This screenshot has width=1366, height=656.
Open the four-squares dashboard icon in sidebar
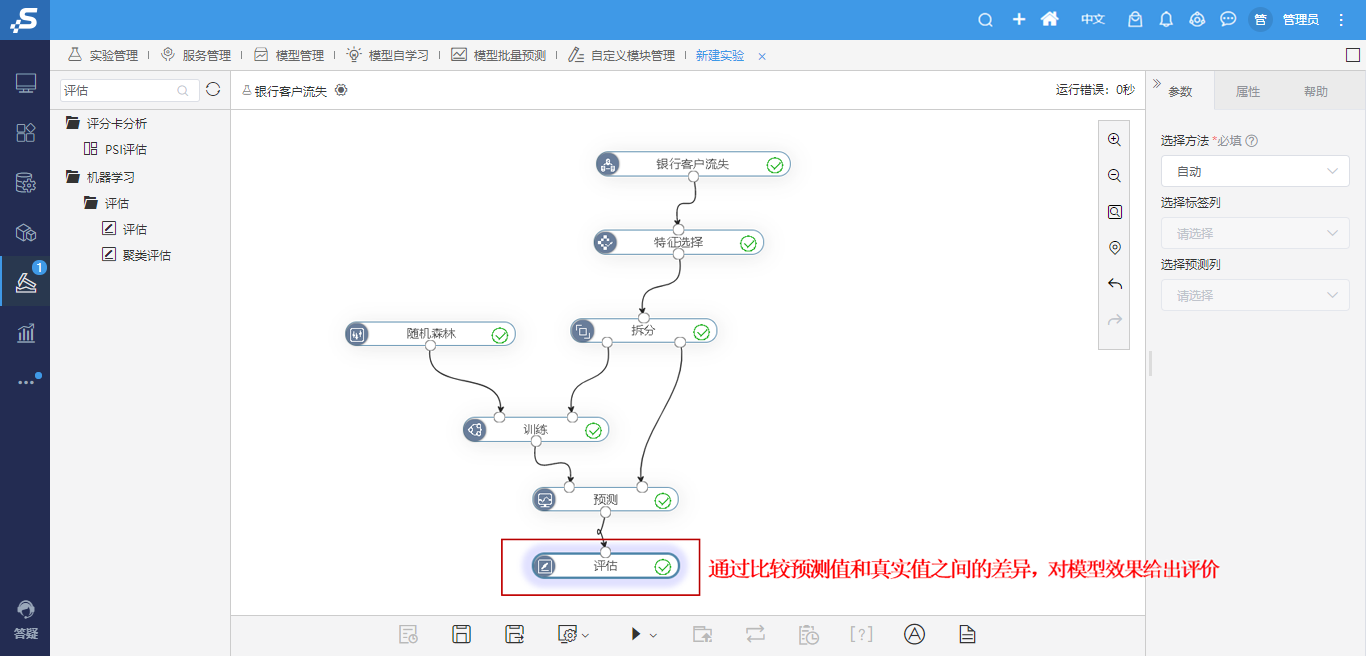click(x=26, y=133)
